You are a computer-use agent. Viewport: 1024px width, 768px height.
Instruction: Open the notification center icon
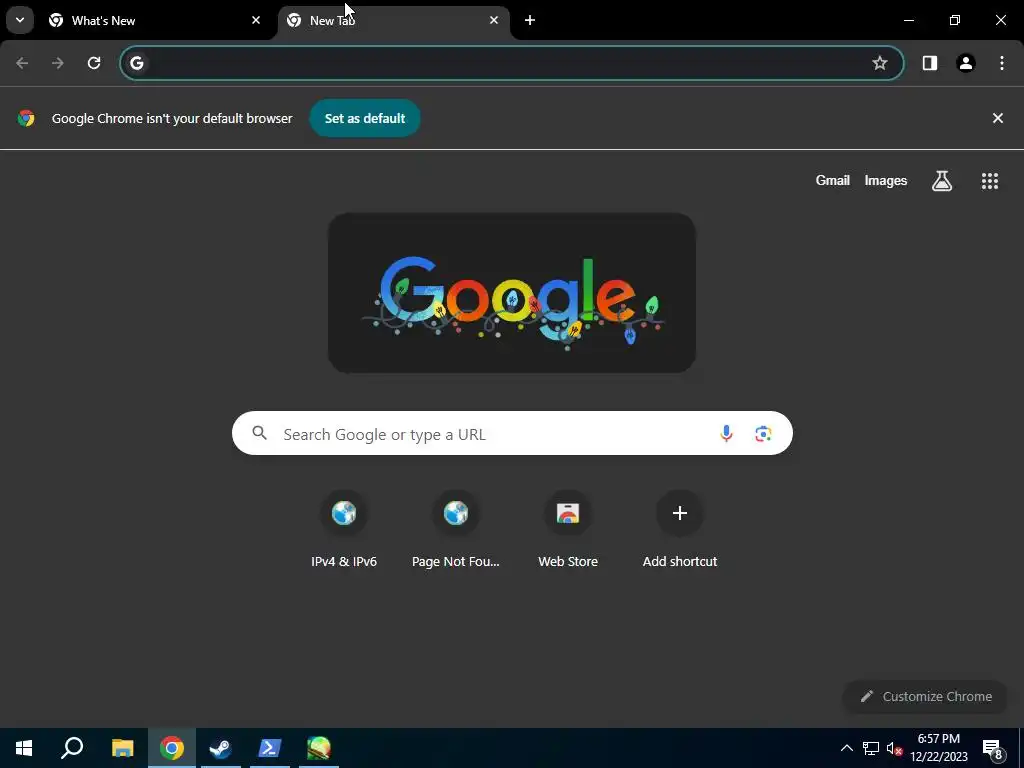tap(993, 748)
